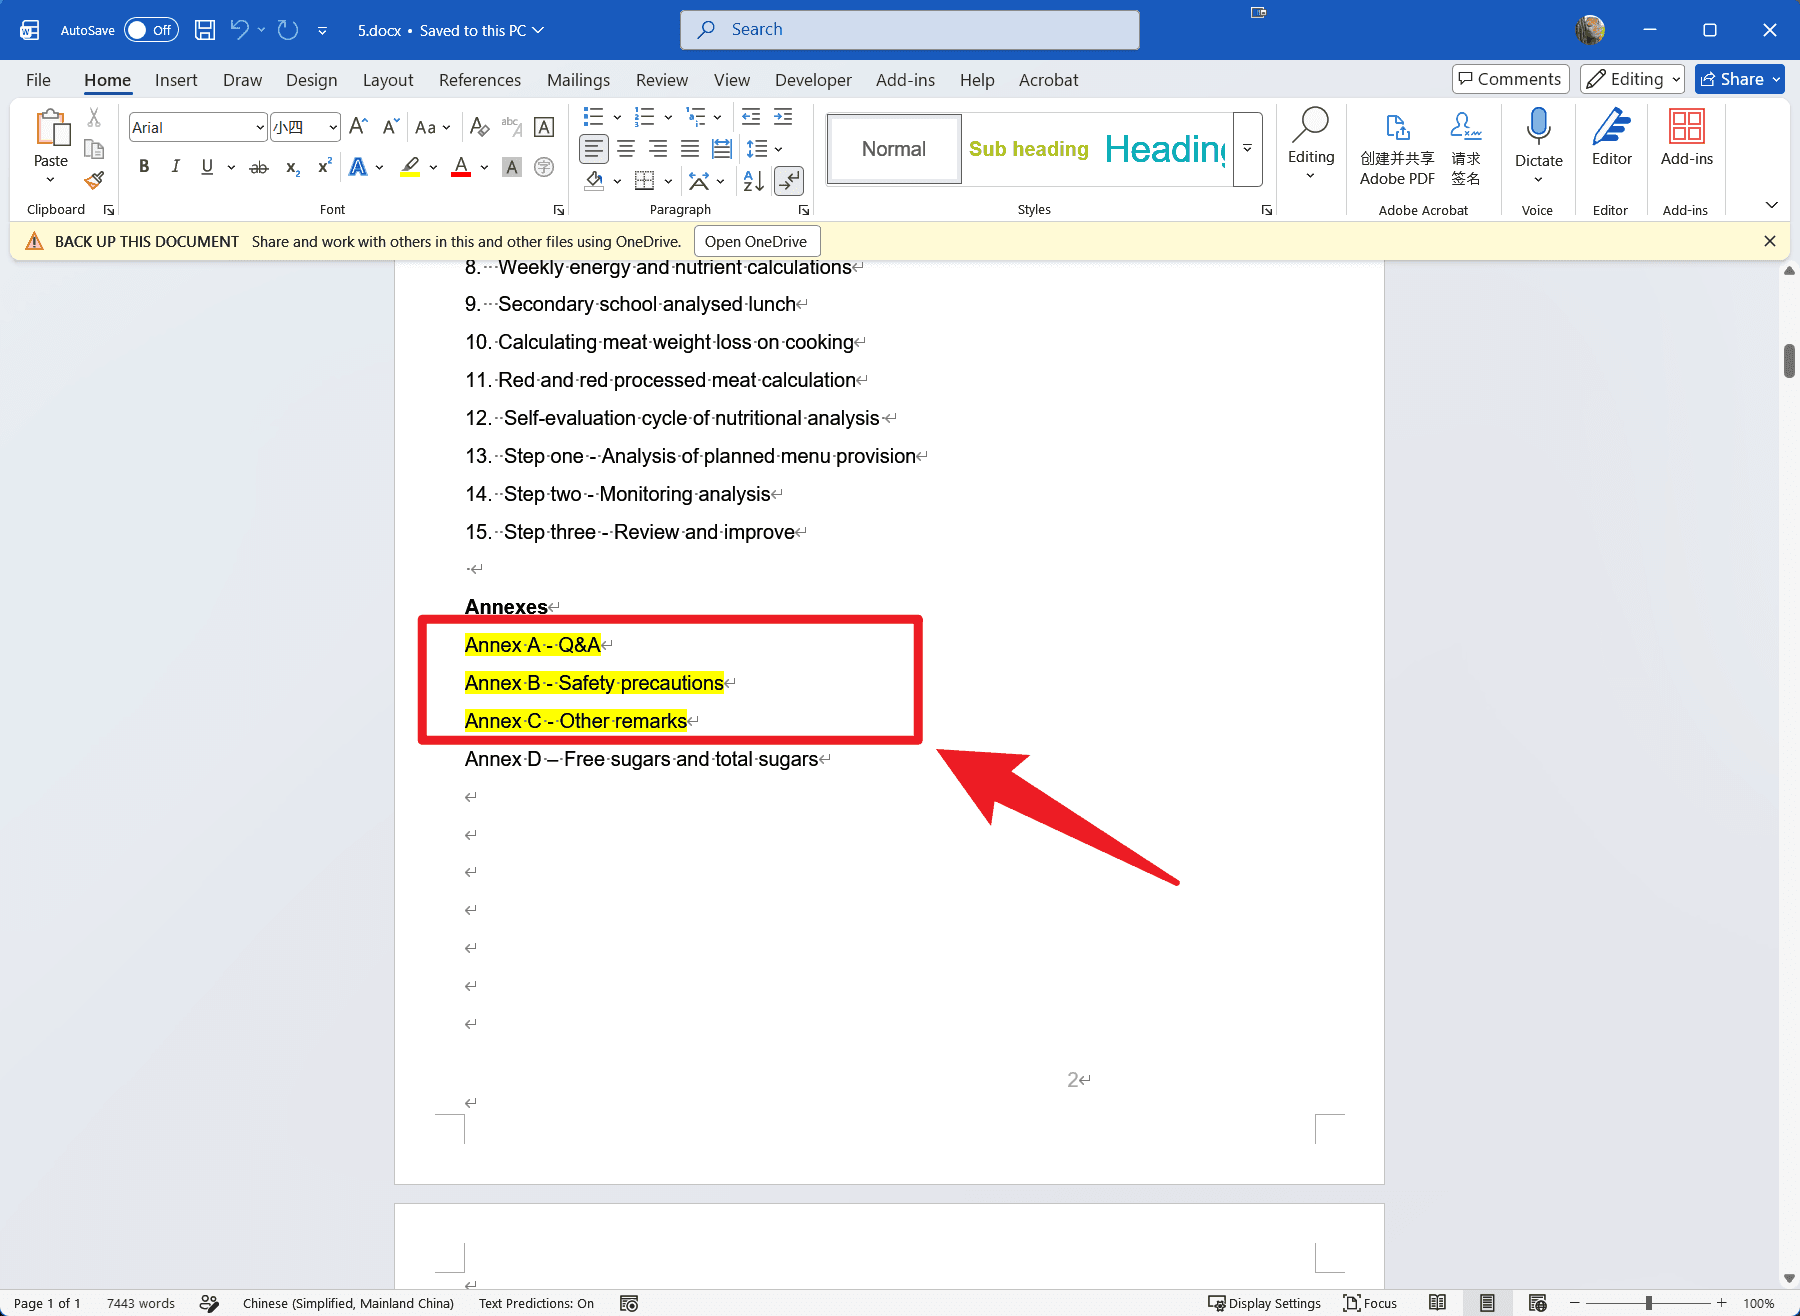Open the Layout tab
This screenshot has width=1800, height=1316.
click(x=388, y=80)
